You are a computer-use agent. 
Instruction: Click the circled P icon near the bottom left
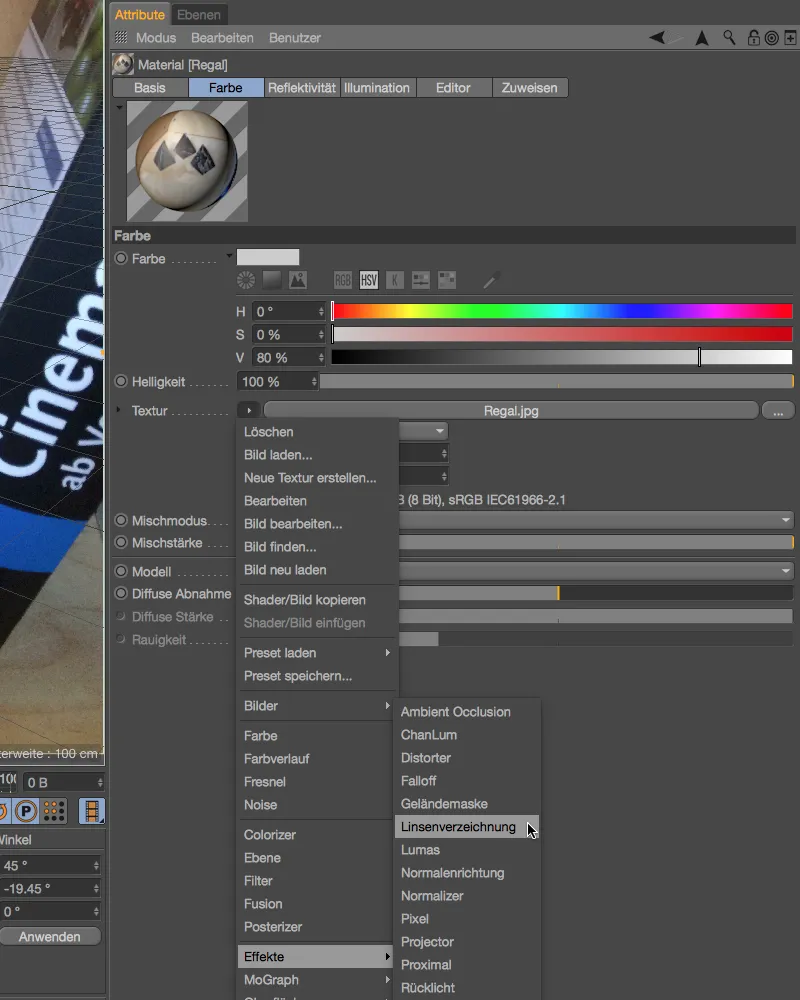pos(25,811)
